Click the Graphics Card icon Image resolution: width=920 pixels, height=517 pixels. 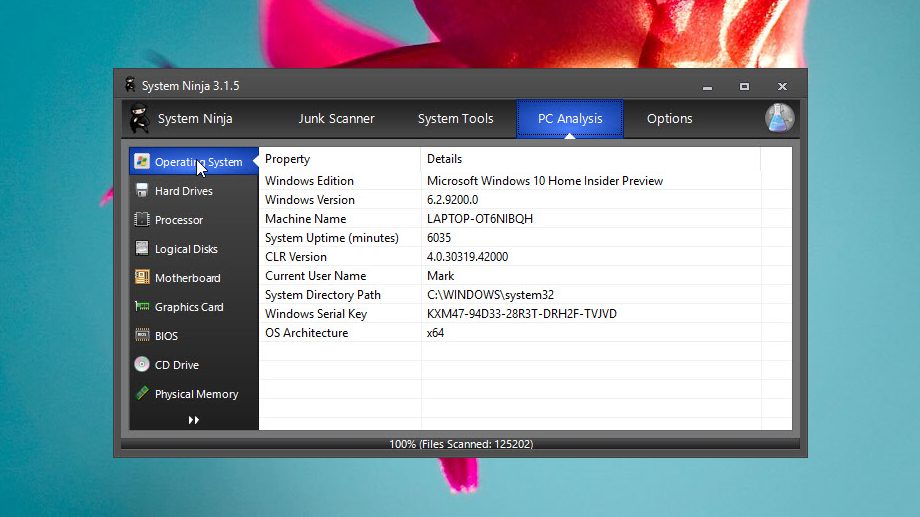coord(141,306)
